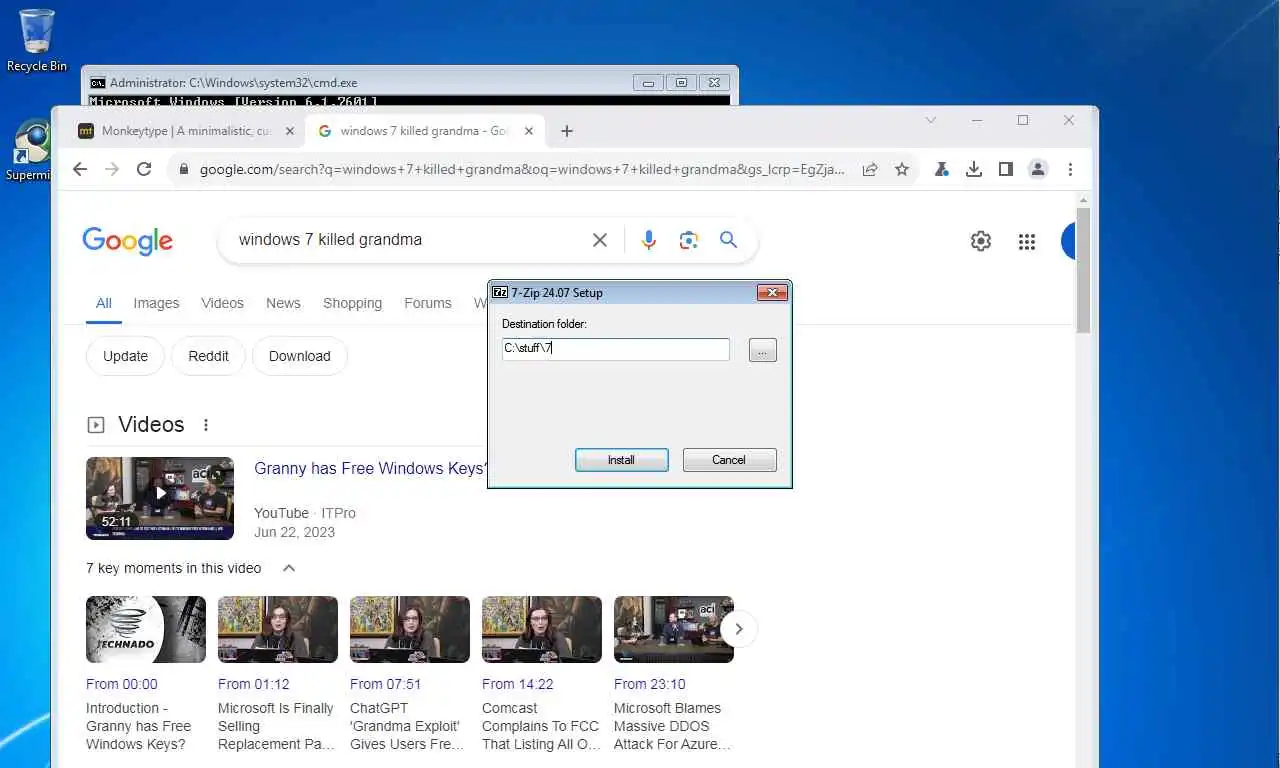Viewport: 1280px width, 768px height.
Task: Click Install in 7-Zip Setup
Action: (x=621, y=460)
